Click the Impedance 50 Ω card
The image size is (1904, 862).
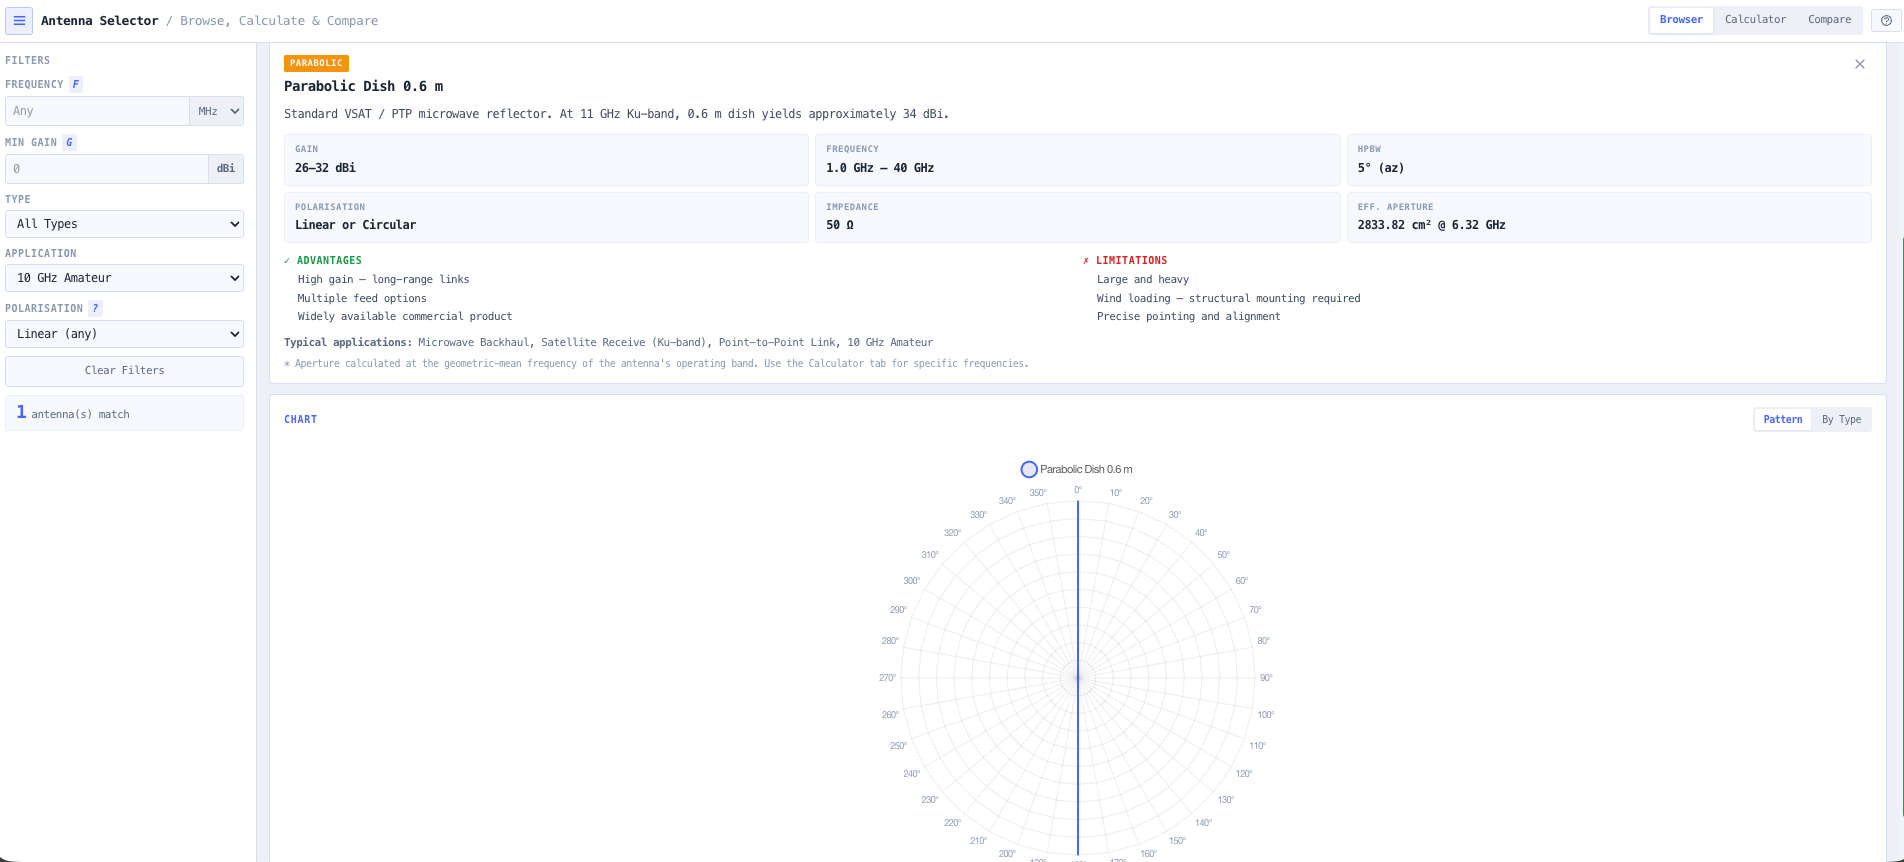pyautogui.click(x=1077, y=217)
